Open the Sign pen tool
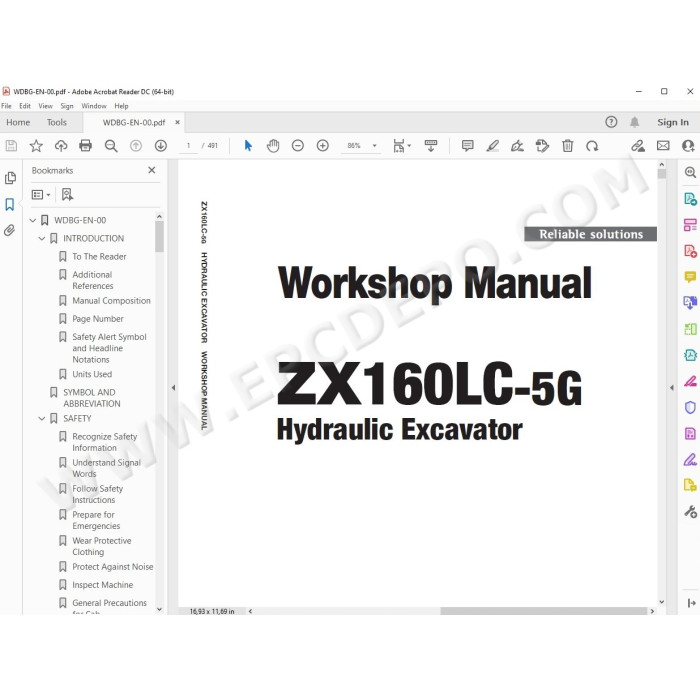Image resolution: width=700 pixels, height=700 pixels. [517, 146]
